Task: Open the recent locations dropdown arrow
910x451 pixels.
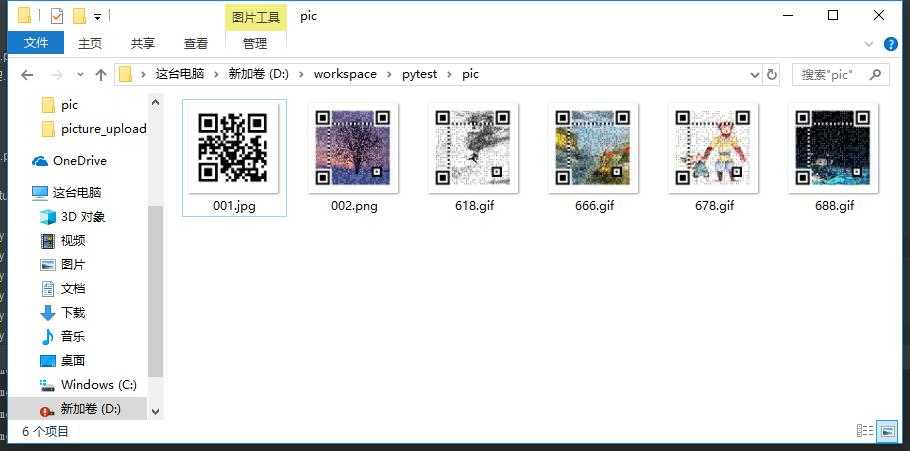Action: click(81, 74)
